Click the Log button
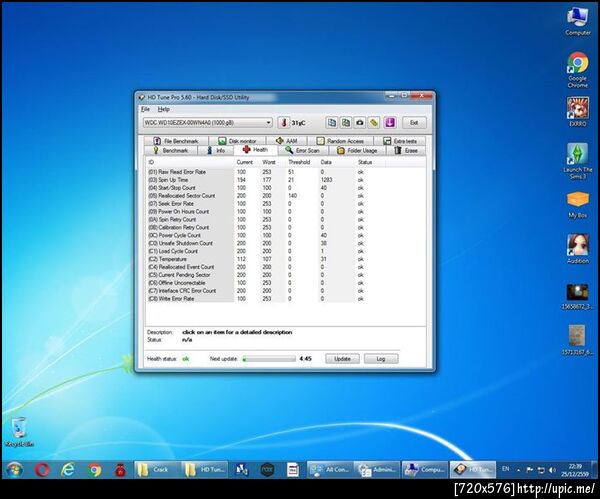 tap(381, 359)
